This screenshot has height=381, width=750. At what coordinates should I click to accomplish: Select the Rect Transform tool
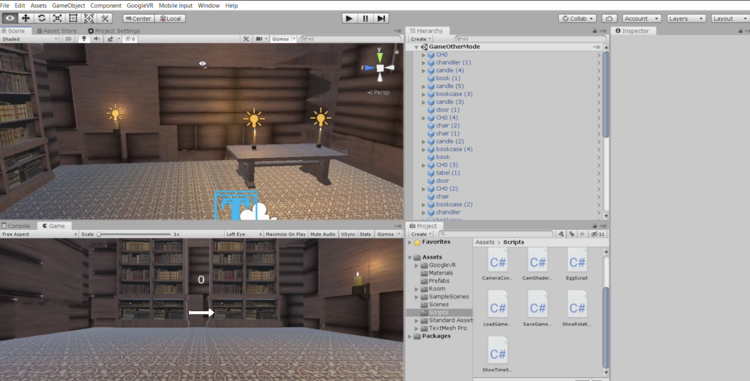click(73, 18)
